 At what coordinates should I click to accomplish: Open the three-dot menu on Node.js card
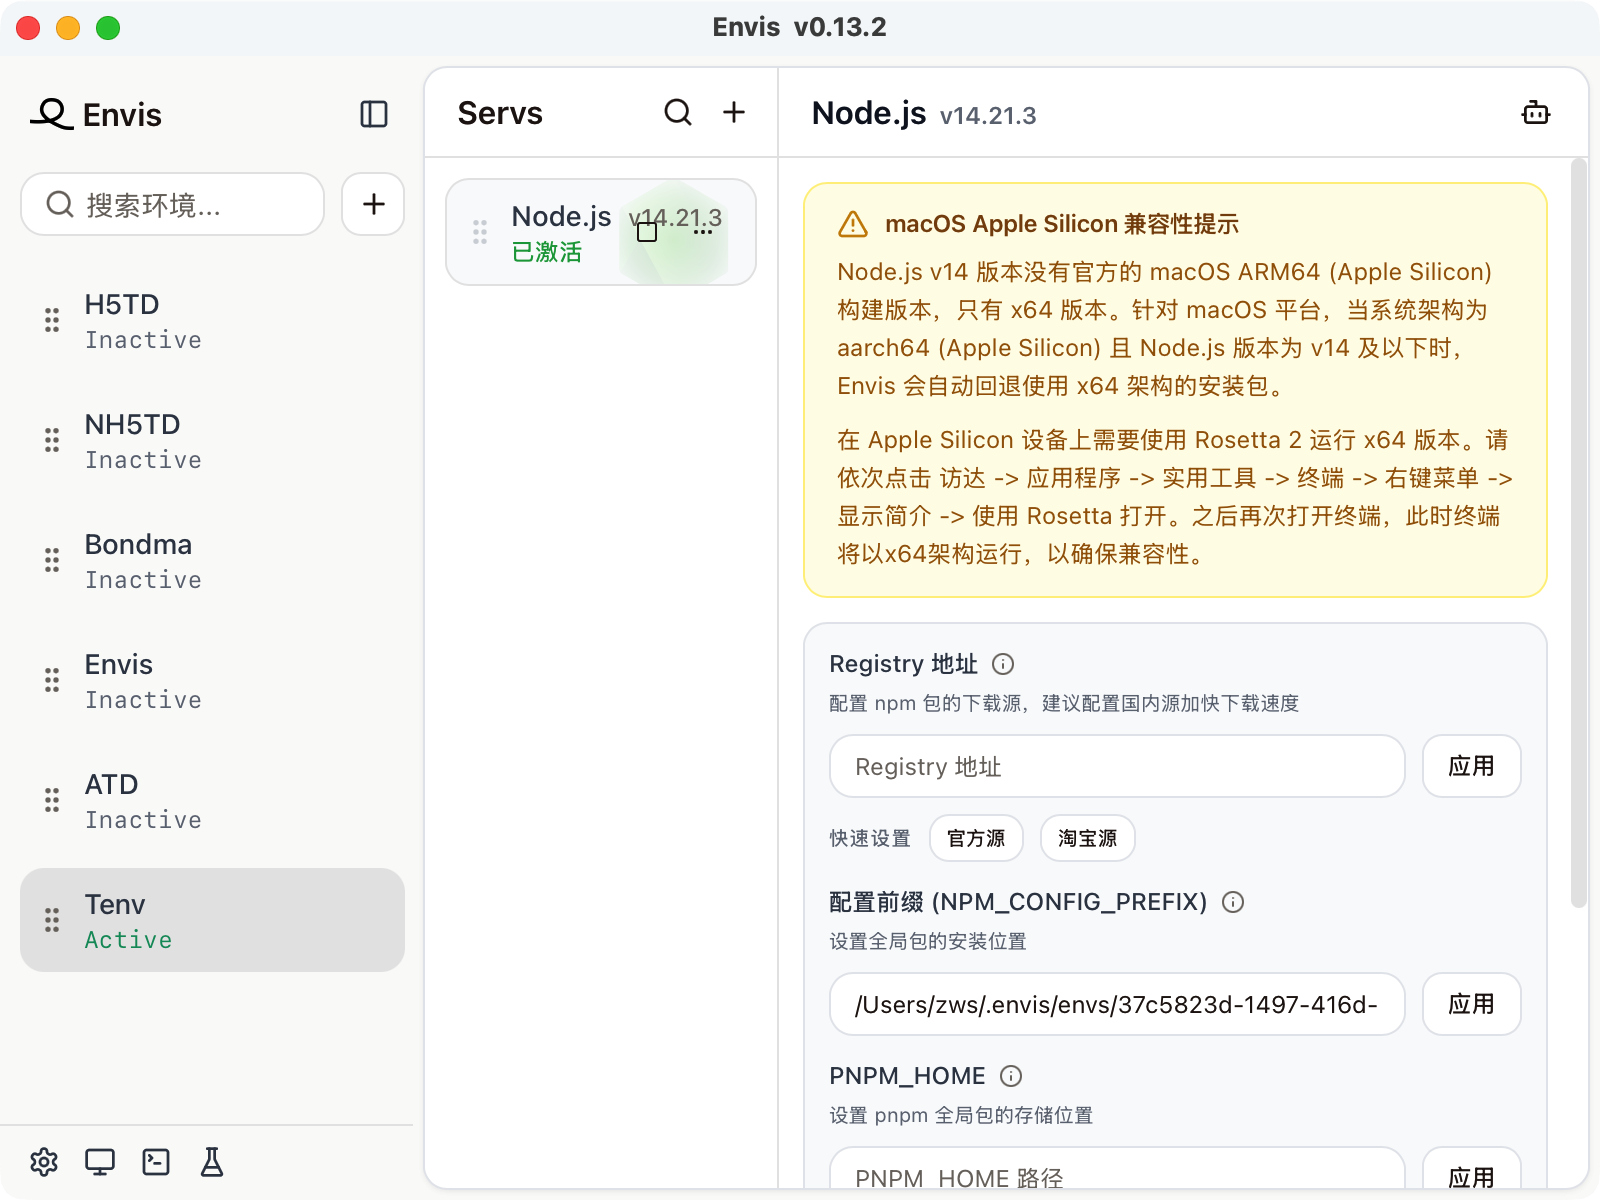pyautogui.click(x=703, y=232)
